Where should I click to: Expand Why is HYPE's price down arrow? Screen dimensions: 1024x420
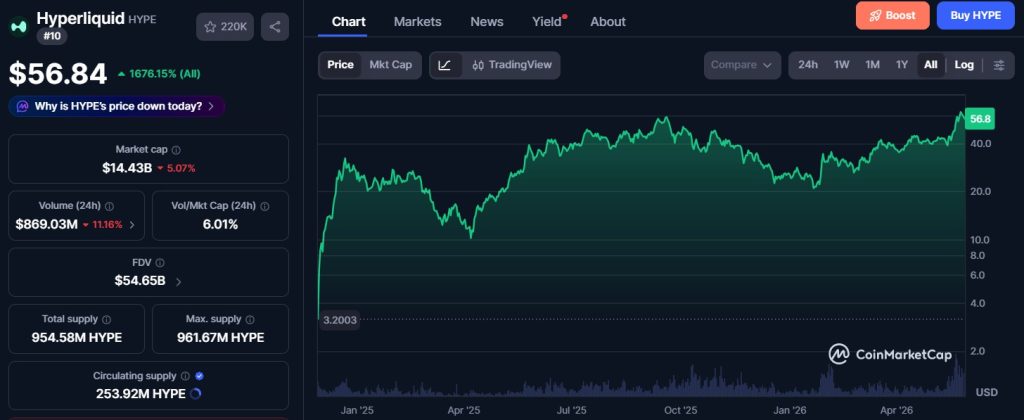coord(211,106)
